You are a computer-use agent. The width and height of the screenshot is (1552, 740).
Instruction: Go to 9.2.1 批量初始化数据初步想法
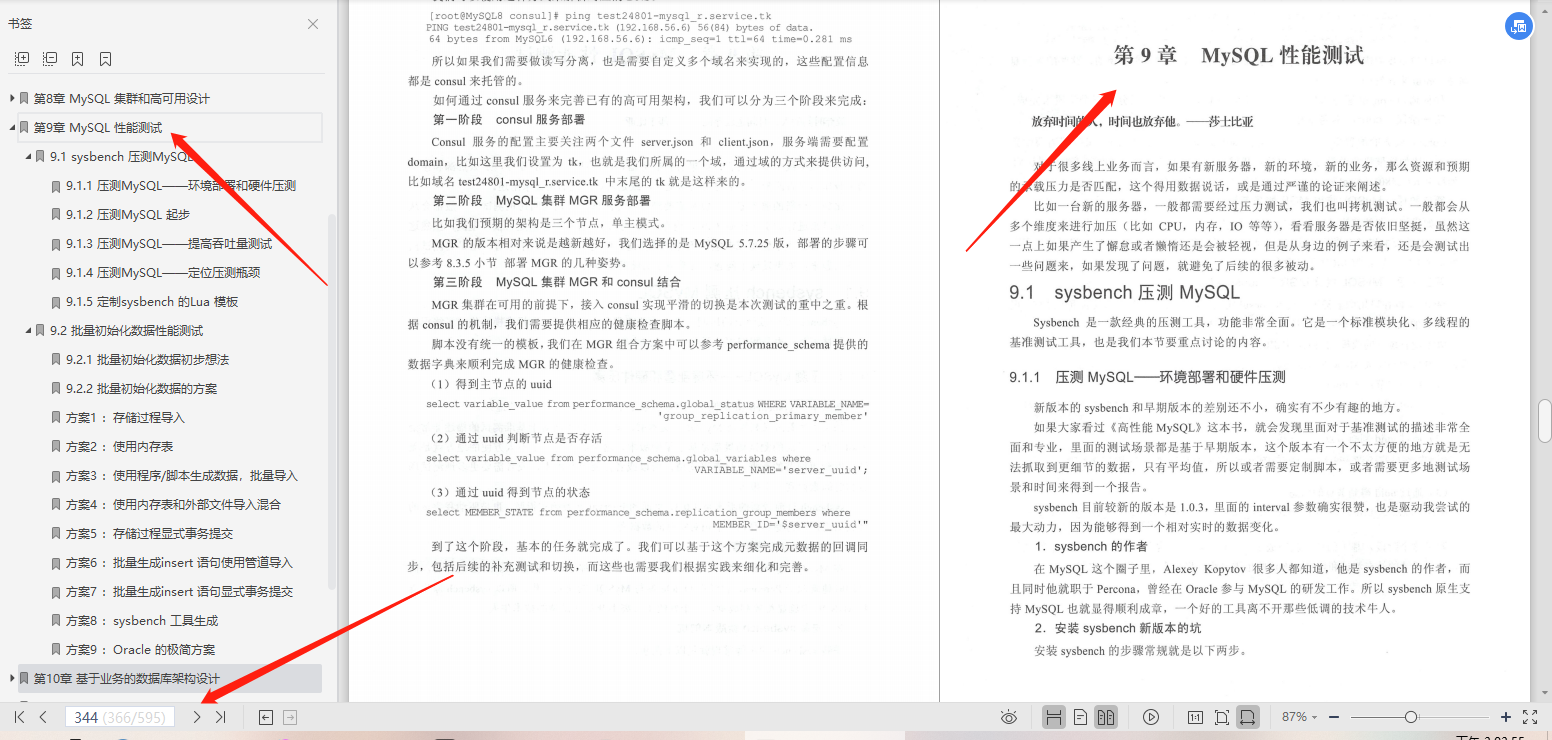[148, 360]
